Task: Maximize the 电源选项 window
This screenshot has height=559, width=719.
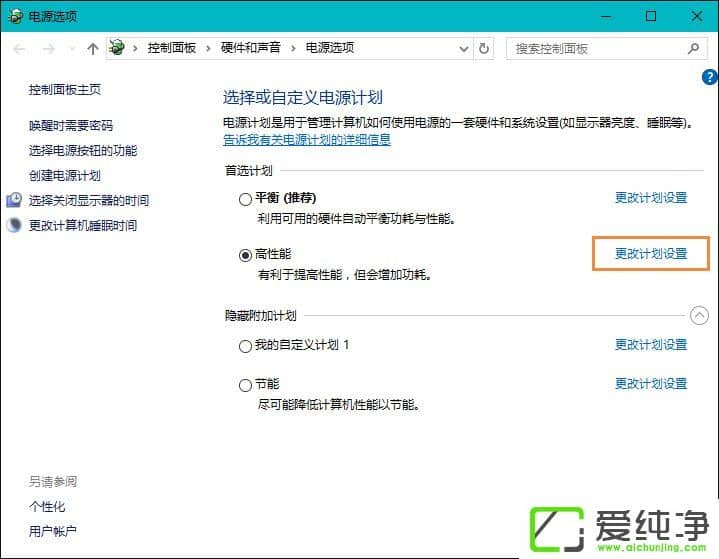Action: click(651, 17)
